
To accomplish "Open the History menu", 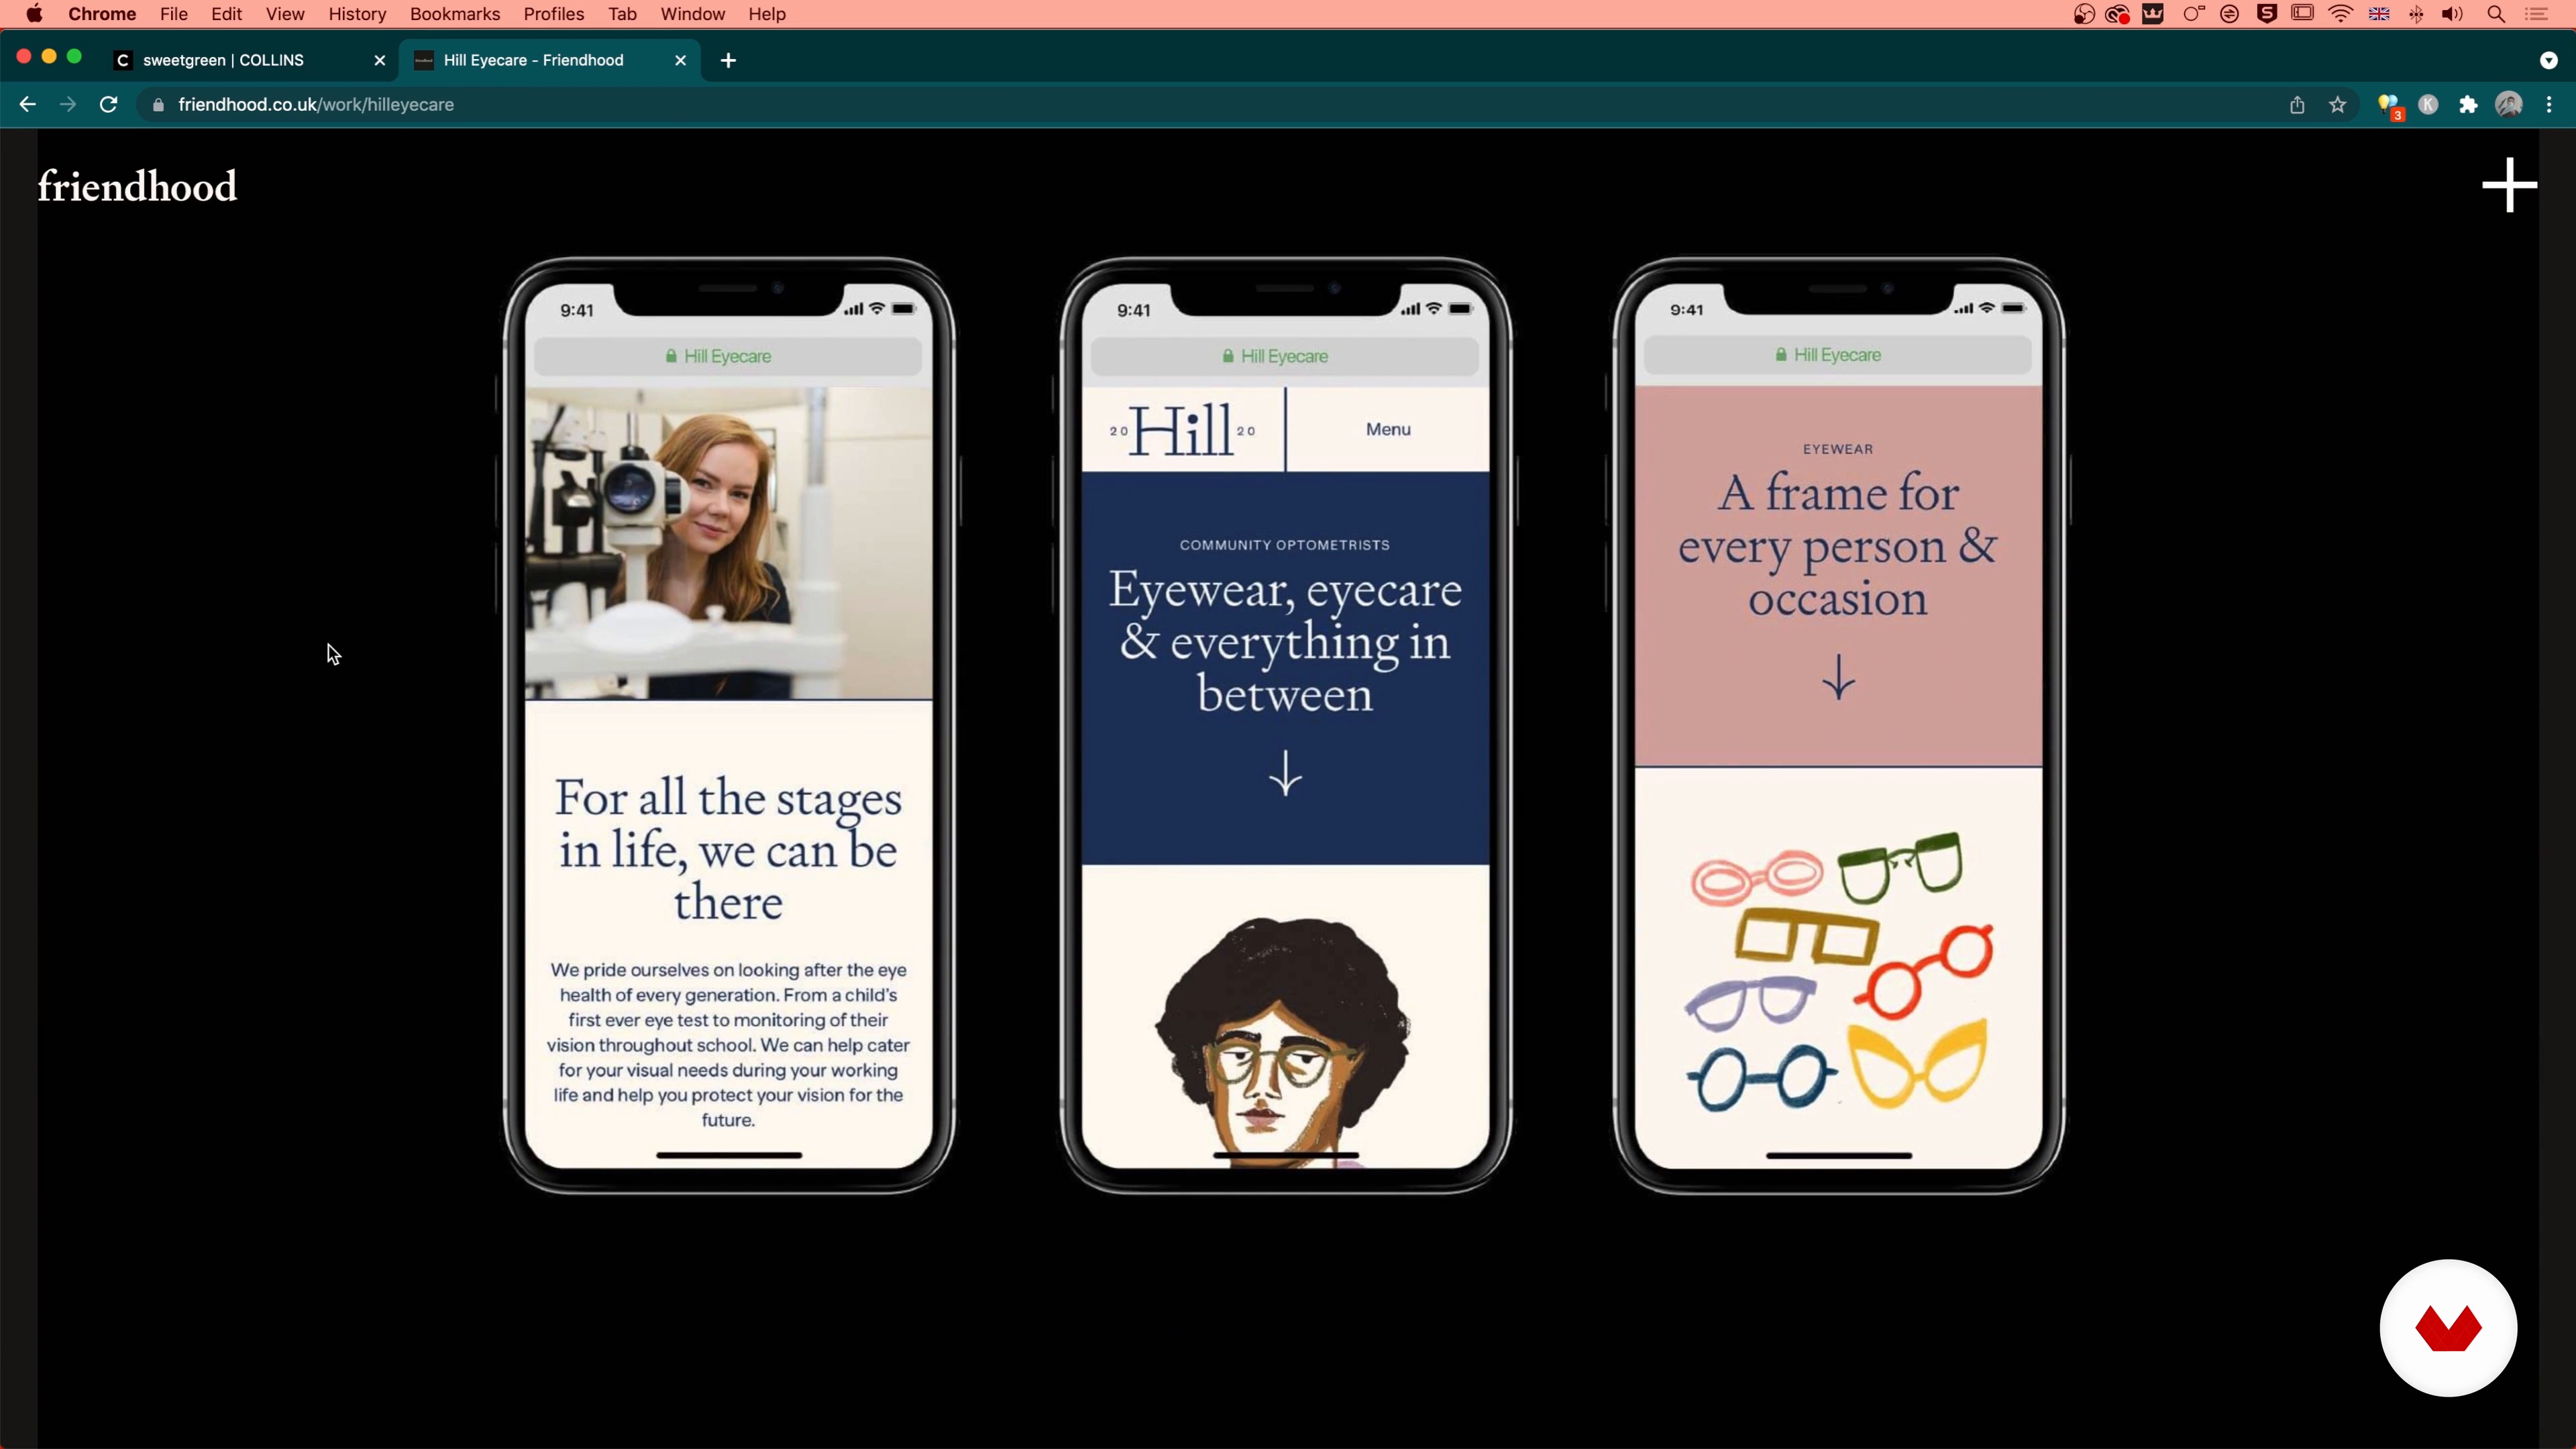I will (x=357, y=14).
